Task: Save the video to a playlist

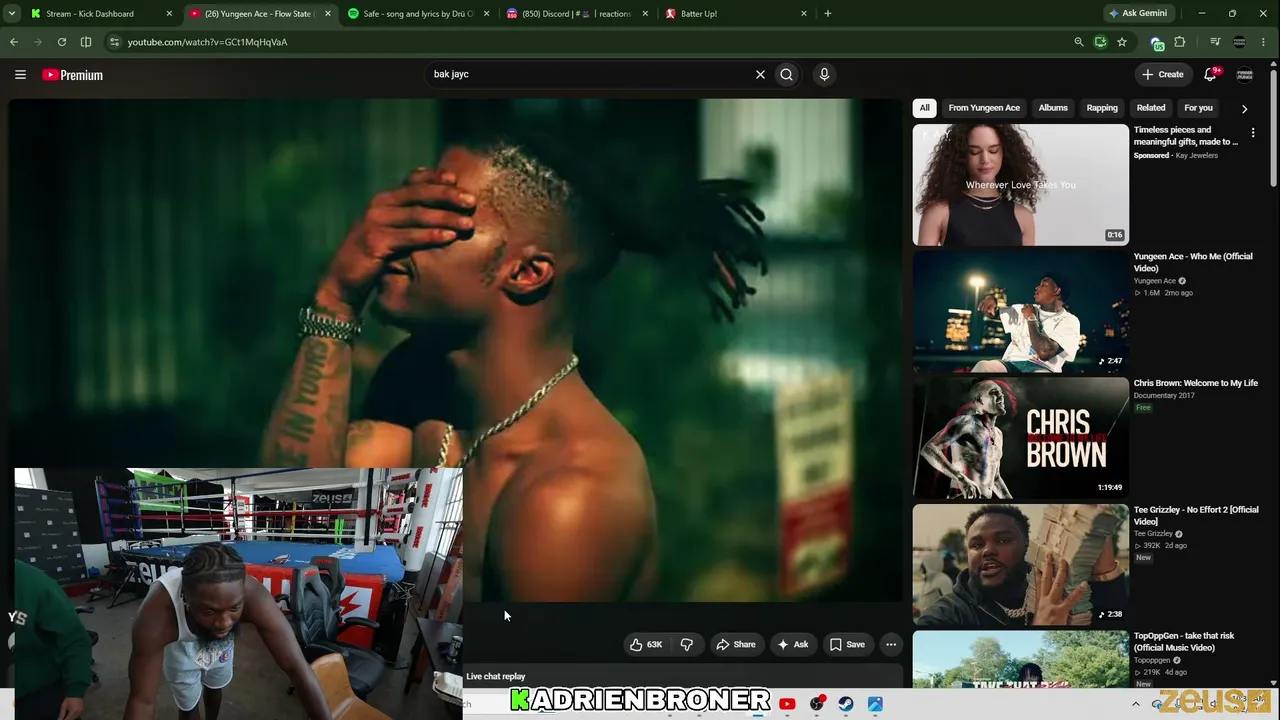Action: tap(848, 644)
